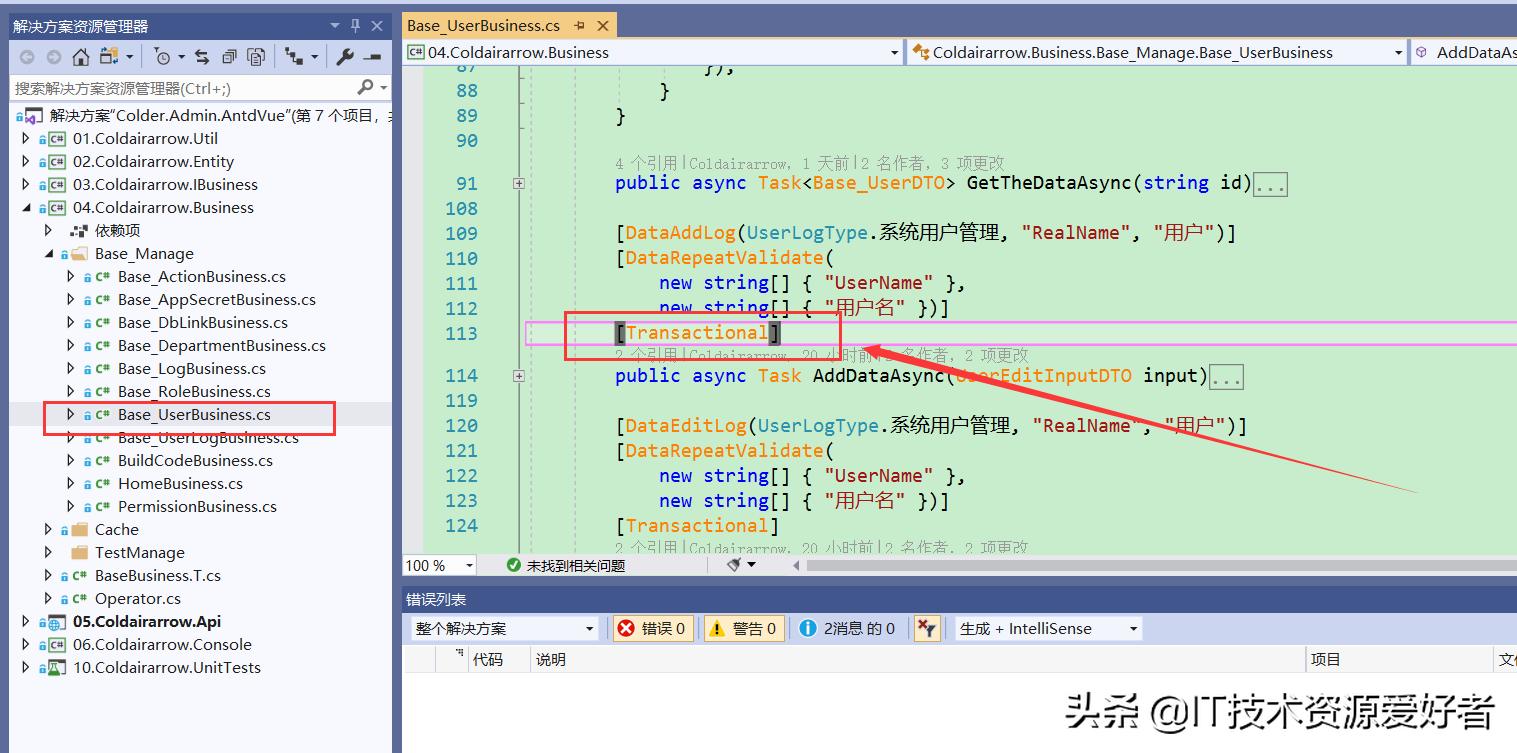
Task: Open Properties via the wrench icon
Action: point(345,56)
